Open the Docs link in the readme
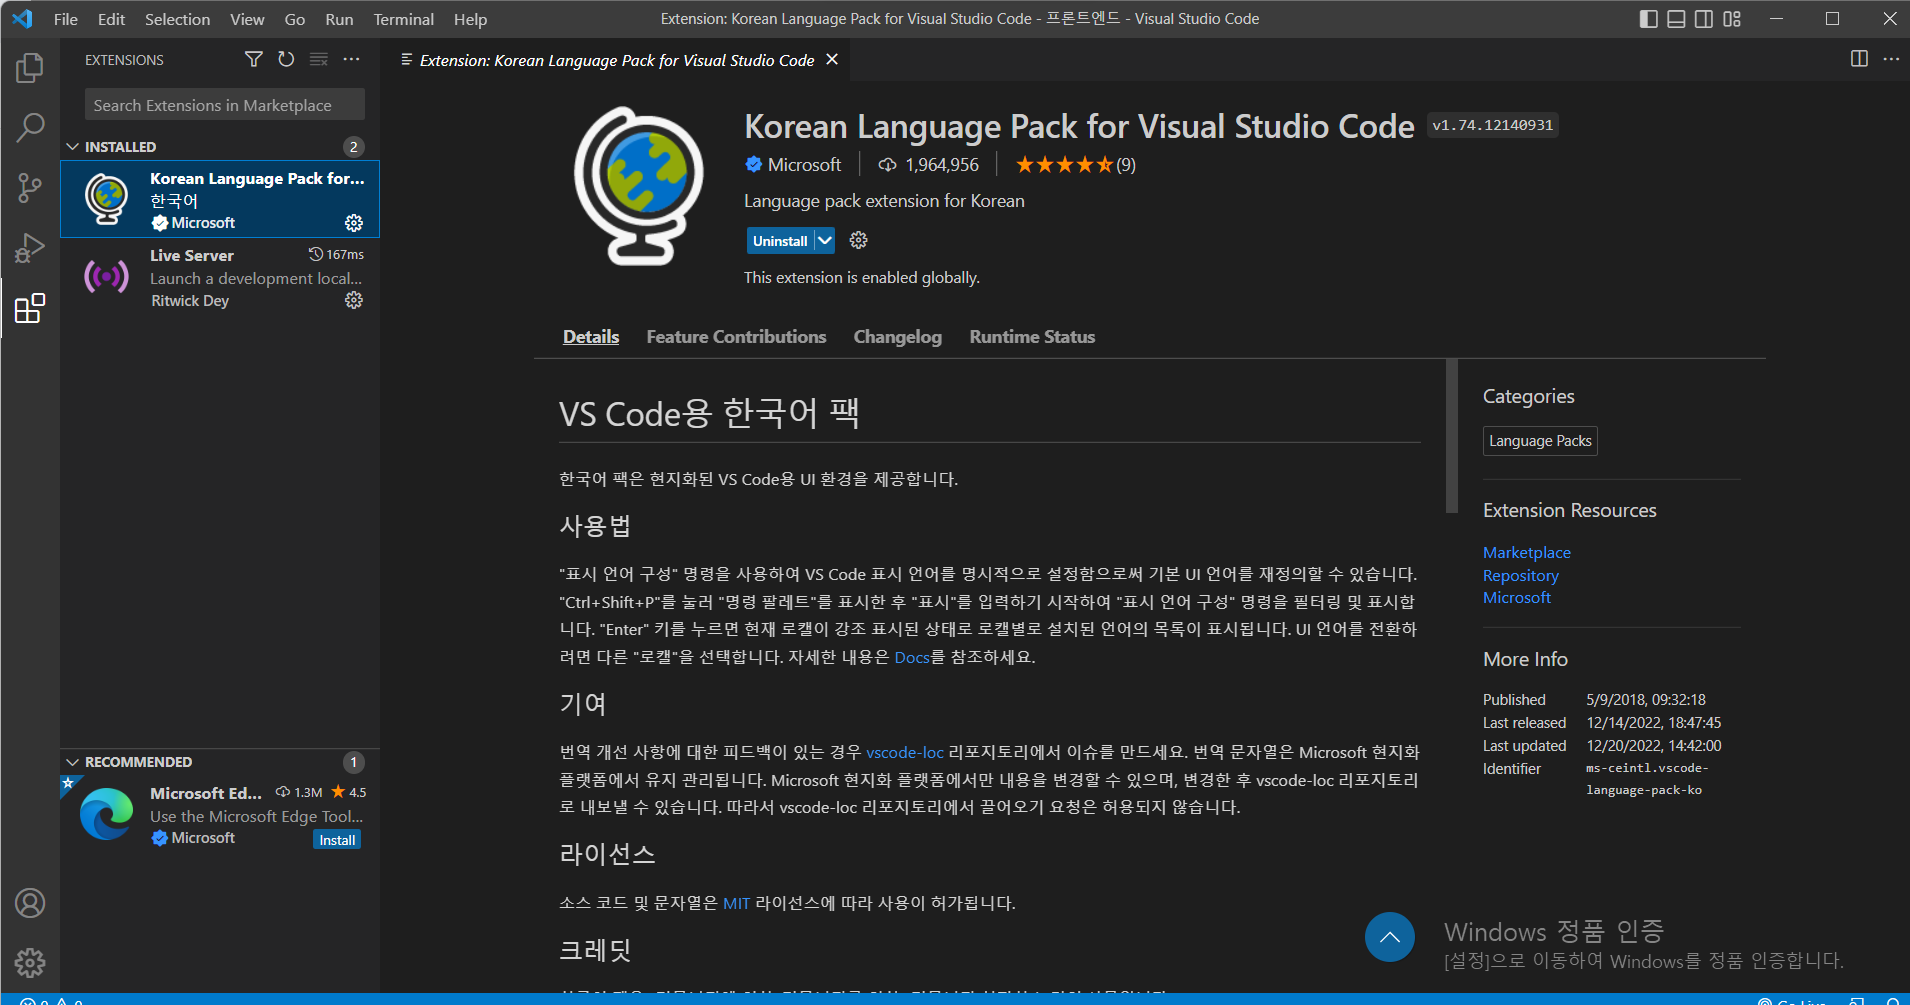This screenshot has width=1910, height=1005. (x=912, y=657)
